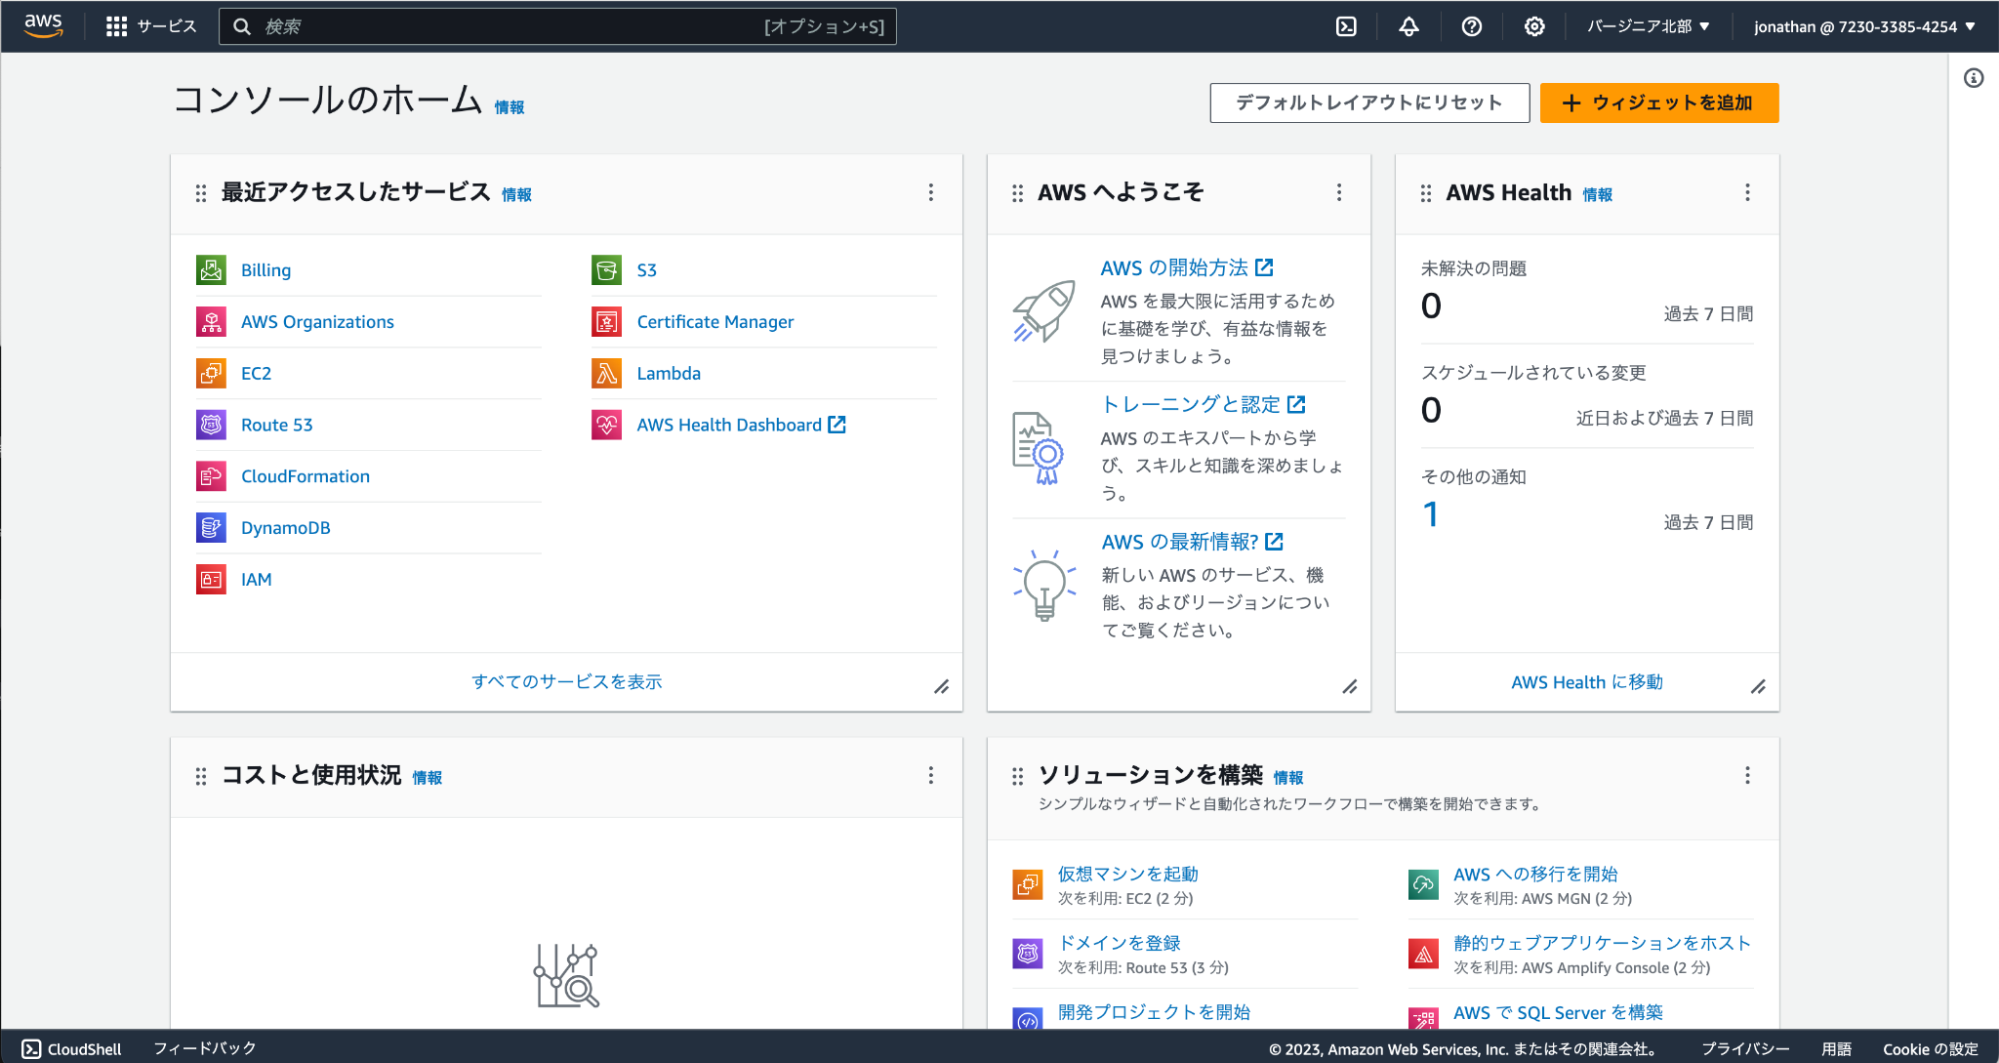Grab drag handle of AWS へようこそ widget

pos(1017,193)
